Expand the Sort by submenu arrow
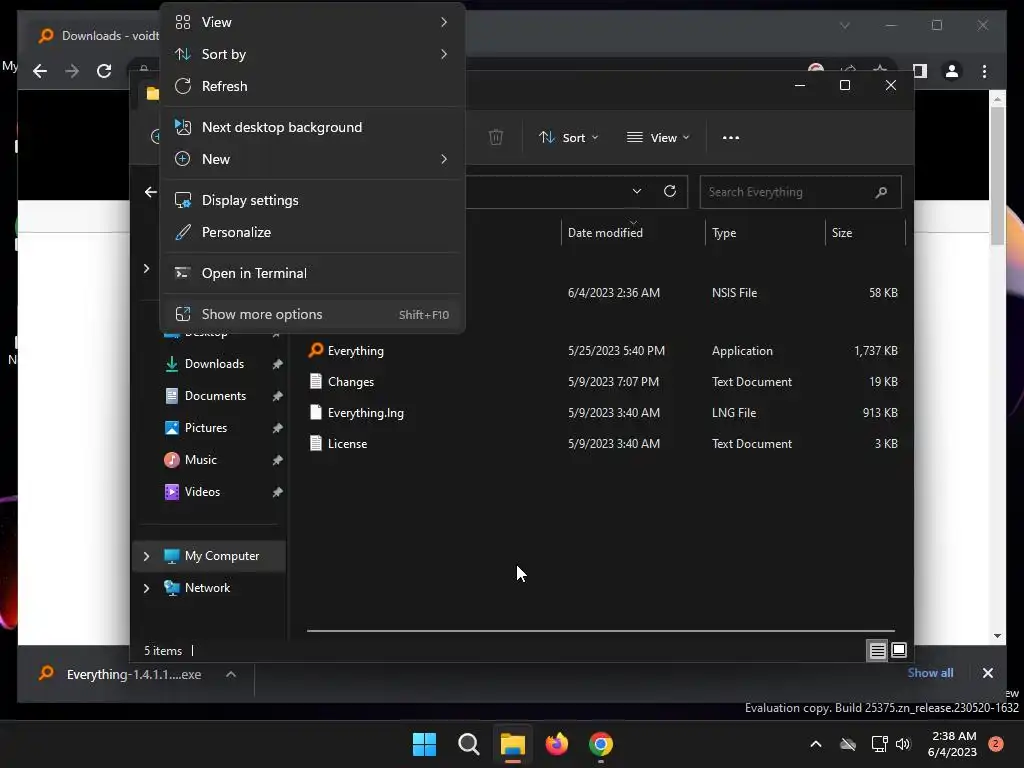The height and width of the screenshot is (768, 1024). point(444,54)
